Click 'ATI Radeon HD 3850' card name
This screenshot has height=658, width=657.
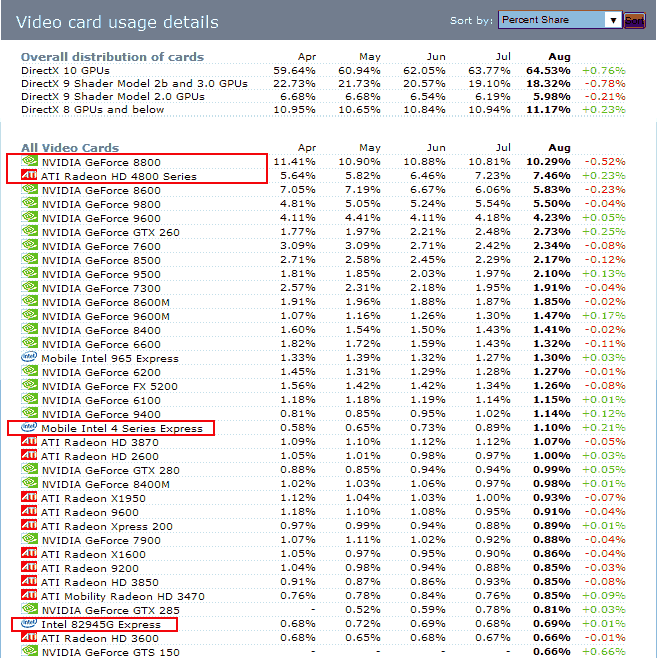coord(100,582)
